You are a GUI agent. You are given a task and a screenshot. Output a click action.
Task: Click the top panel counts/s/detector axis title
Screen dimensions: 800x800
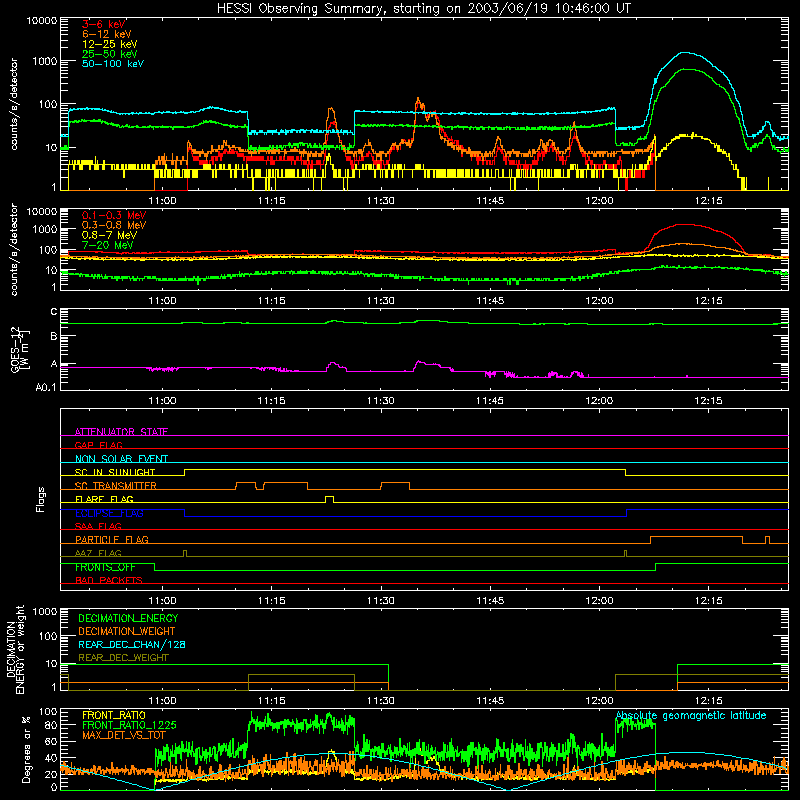(x=14, y=104)
